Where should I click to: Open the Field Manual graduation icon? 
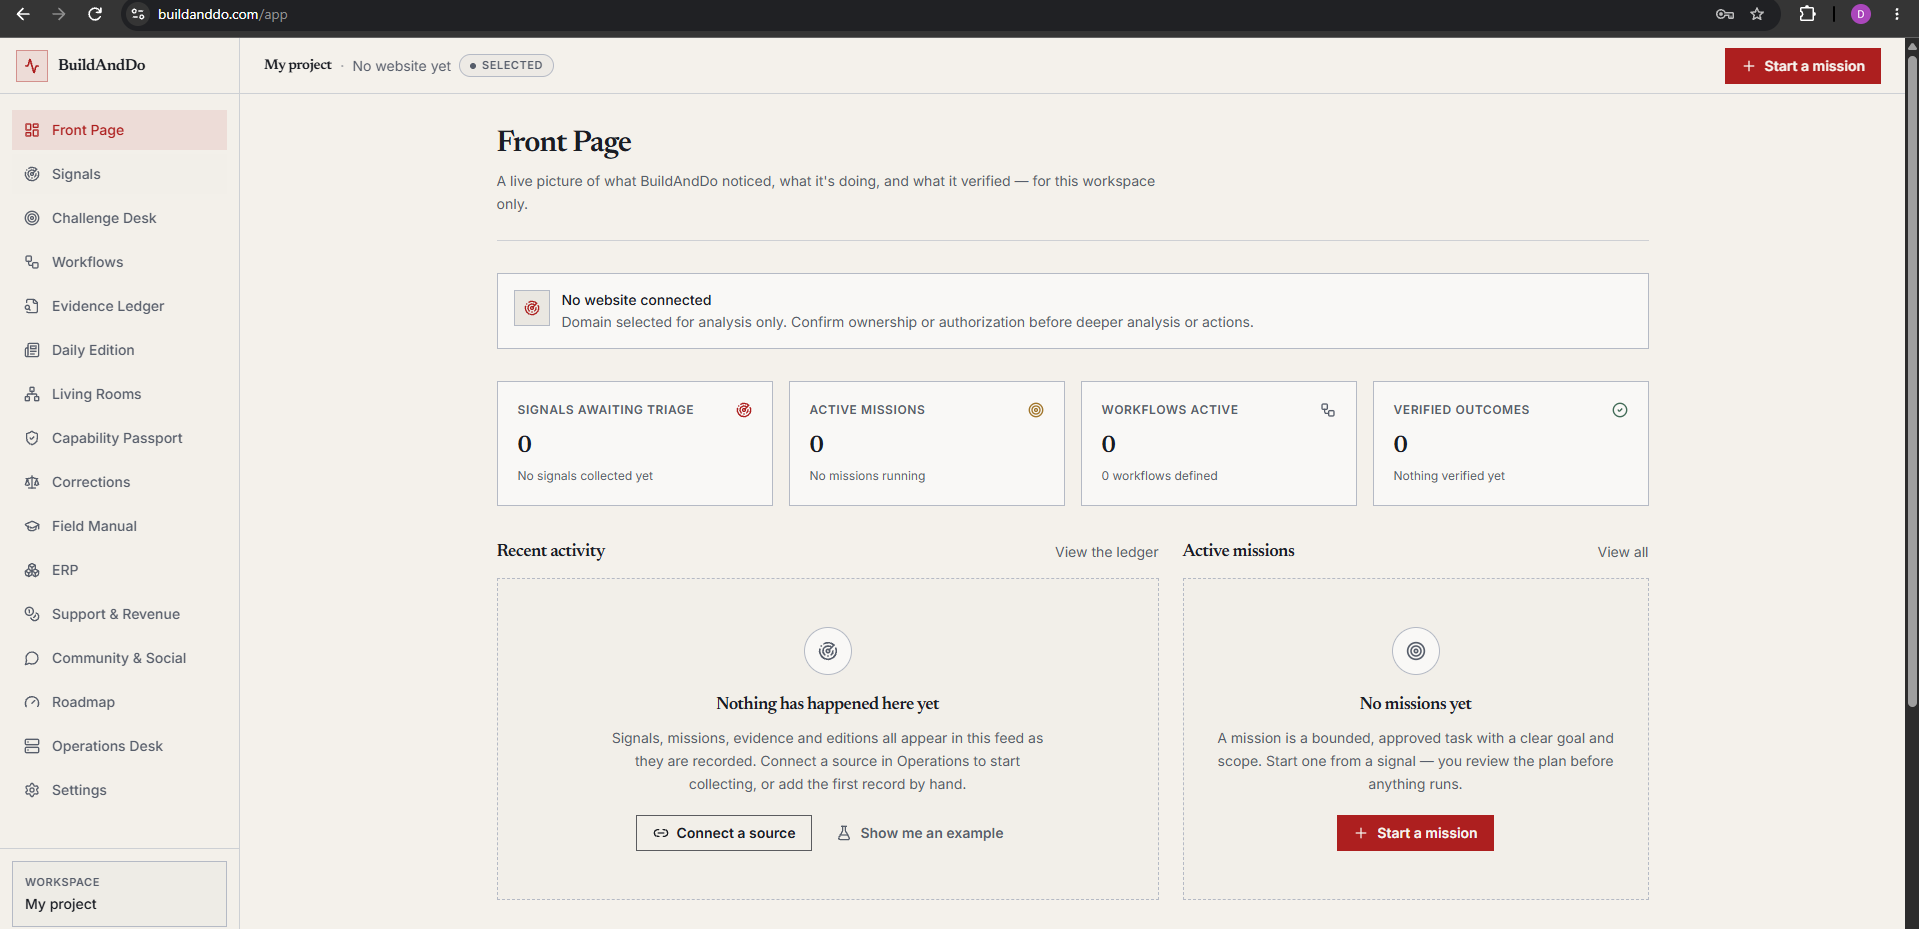[x=32, y=526]
